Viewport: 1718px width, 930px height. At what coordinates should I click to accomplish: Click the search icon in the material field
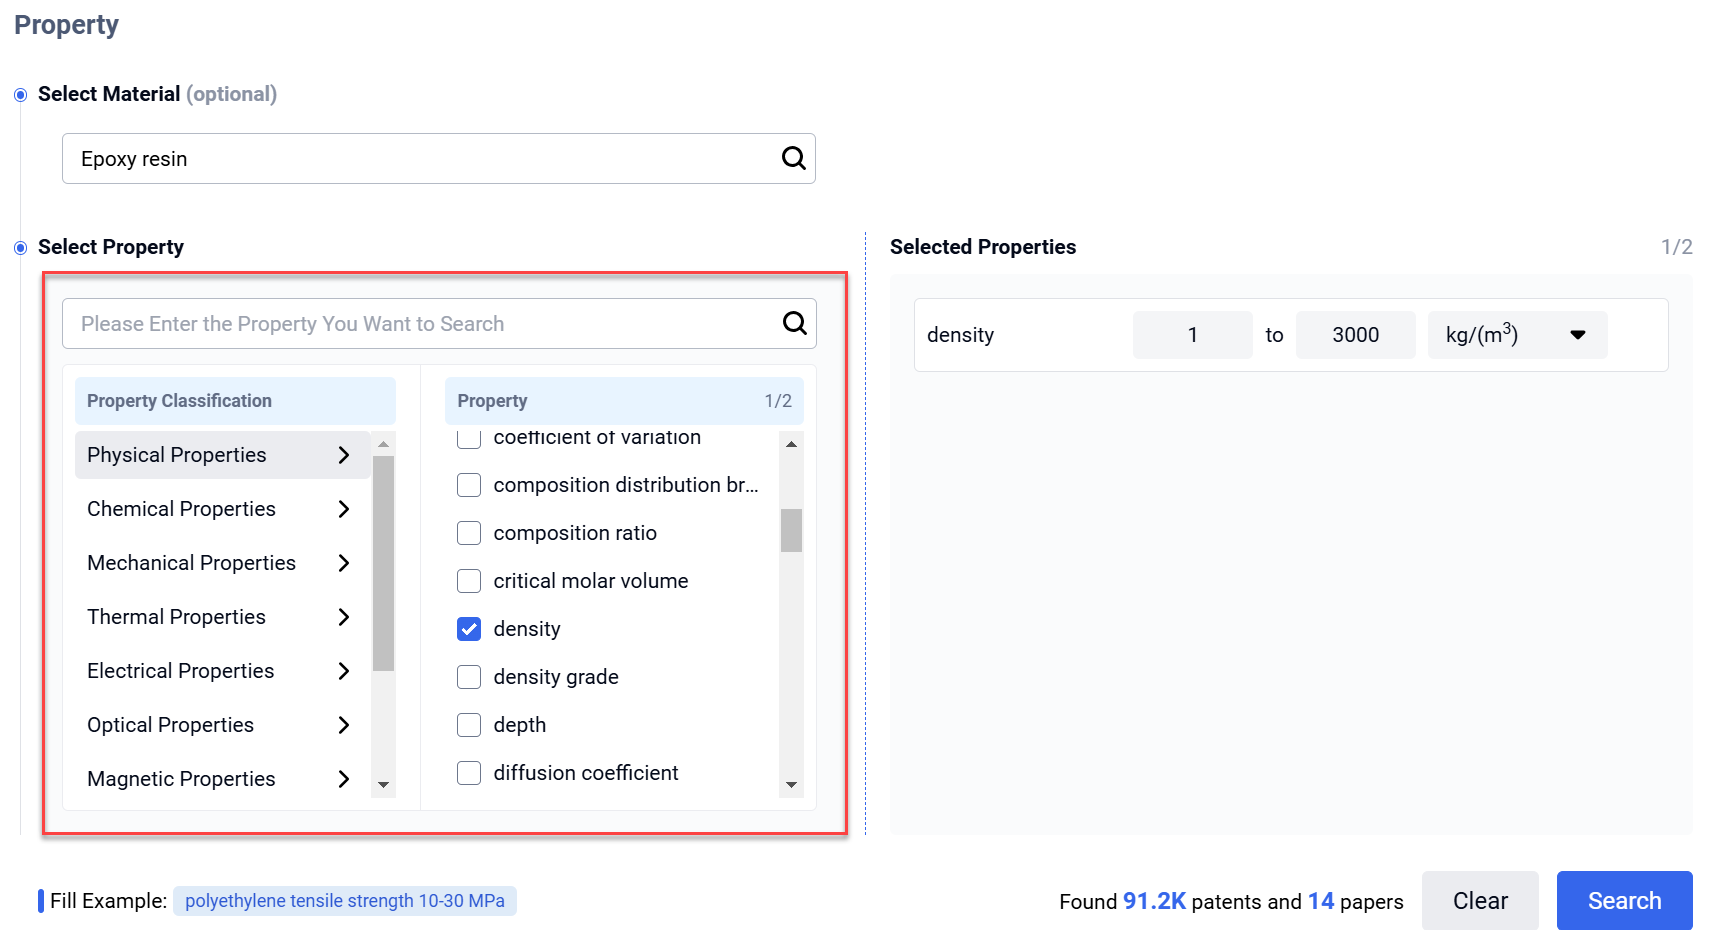click(x=793, y=158)
